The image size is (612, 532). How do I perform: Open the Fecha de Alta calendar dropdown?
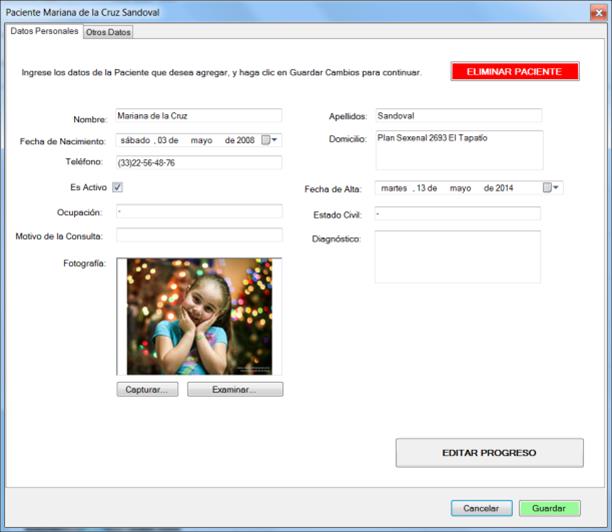[557, 187]
